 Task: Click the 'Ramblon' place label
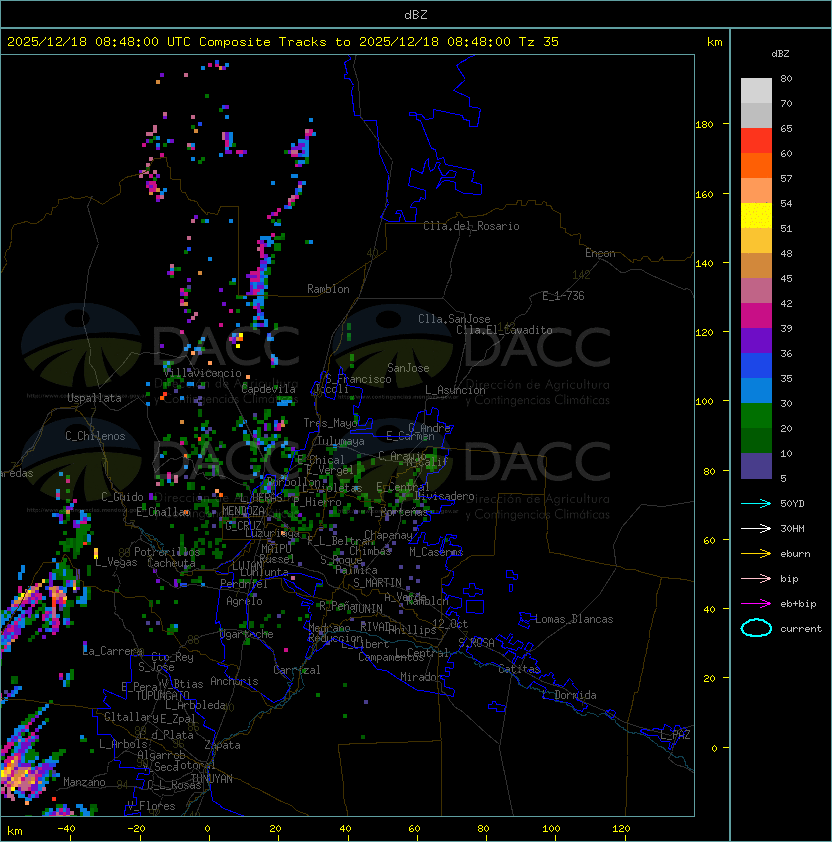coord(328,289)
